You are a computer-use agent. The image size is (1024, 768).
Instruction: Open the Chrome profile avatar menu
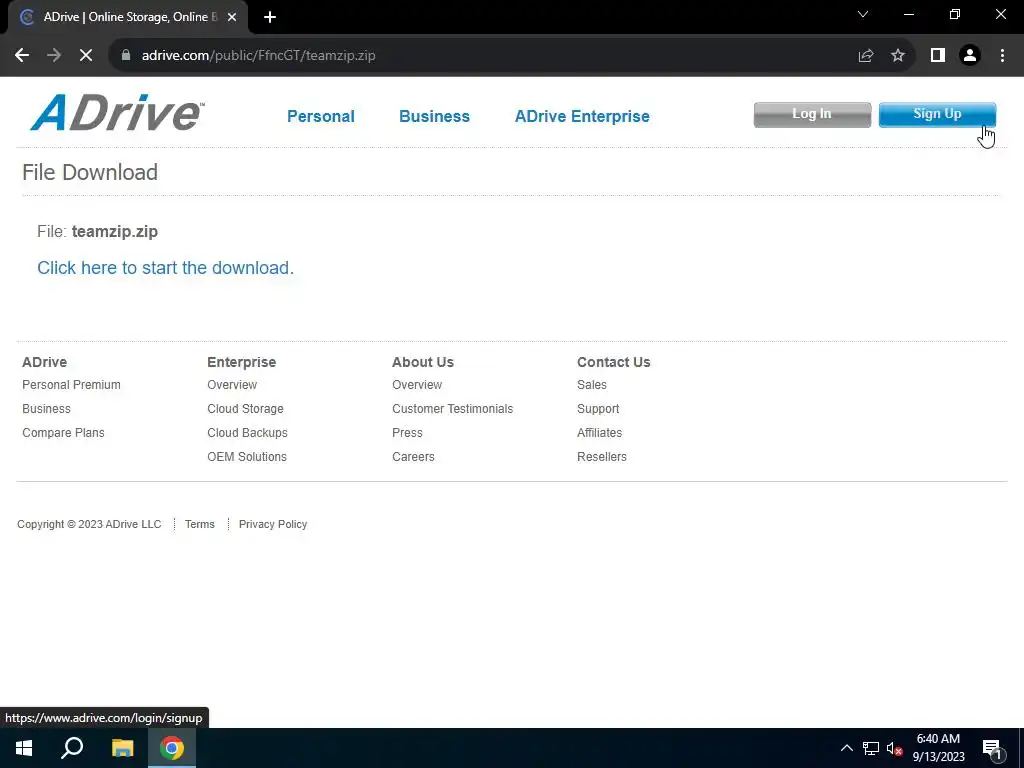[970, 56]
